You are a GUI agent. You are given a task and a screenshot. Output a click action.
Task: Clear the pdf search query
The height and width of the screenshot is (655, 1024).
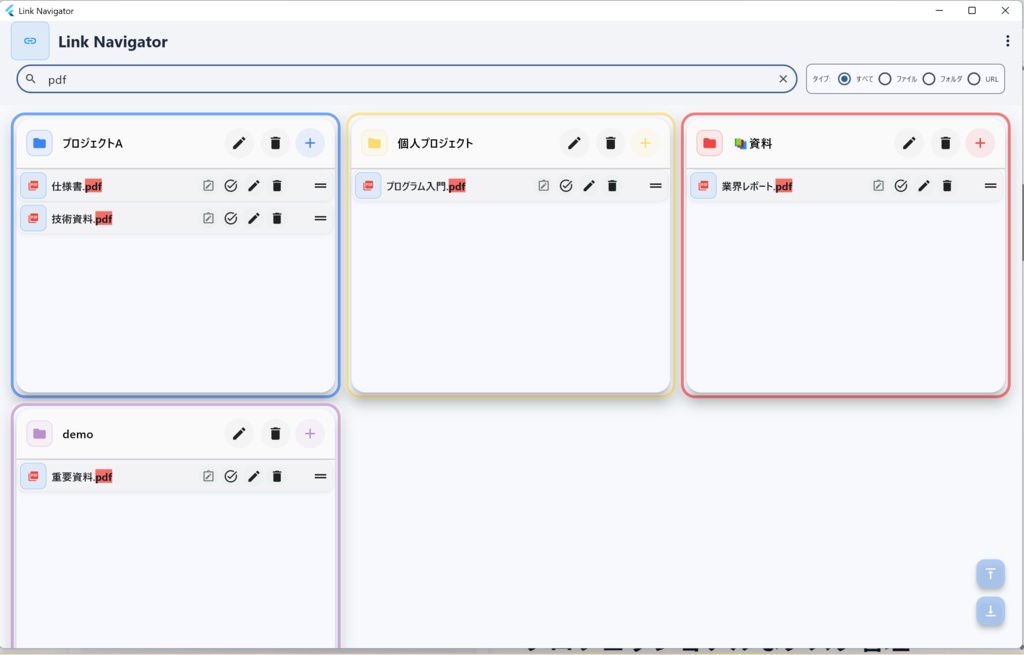click(783, 78)
